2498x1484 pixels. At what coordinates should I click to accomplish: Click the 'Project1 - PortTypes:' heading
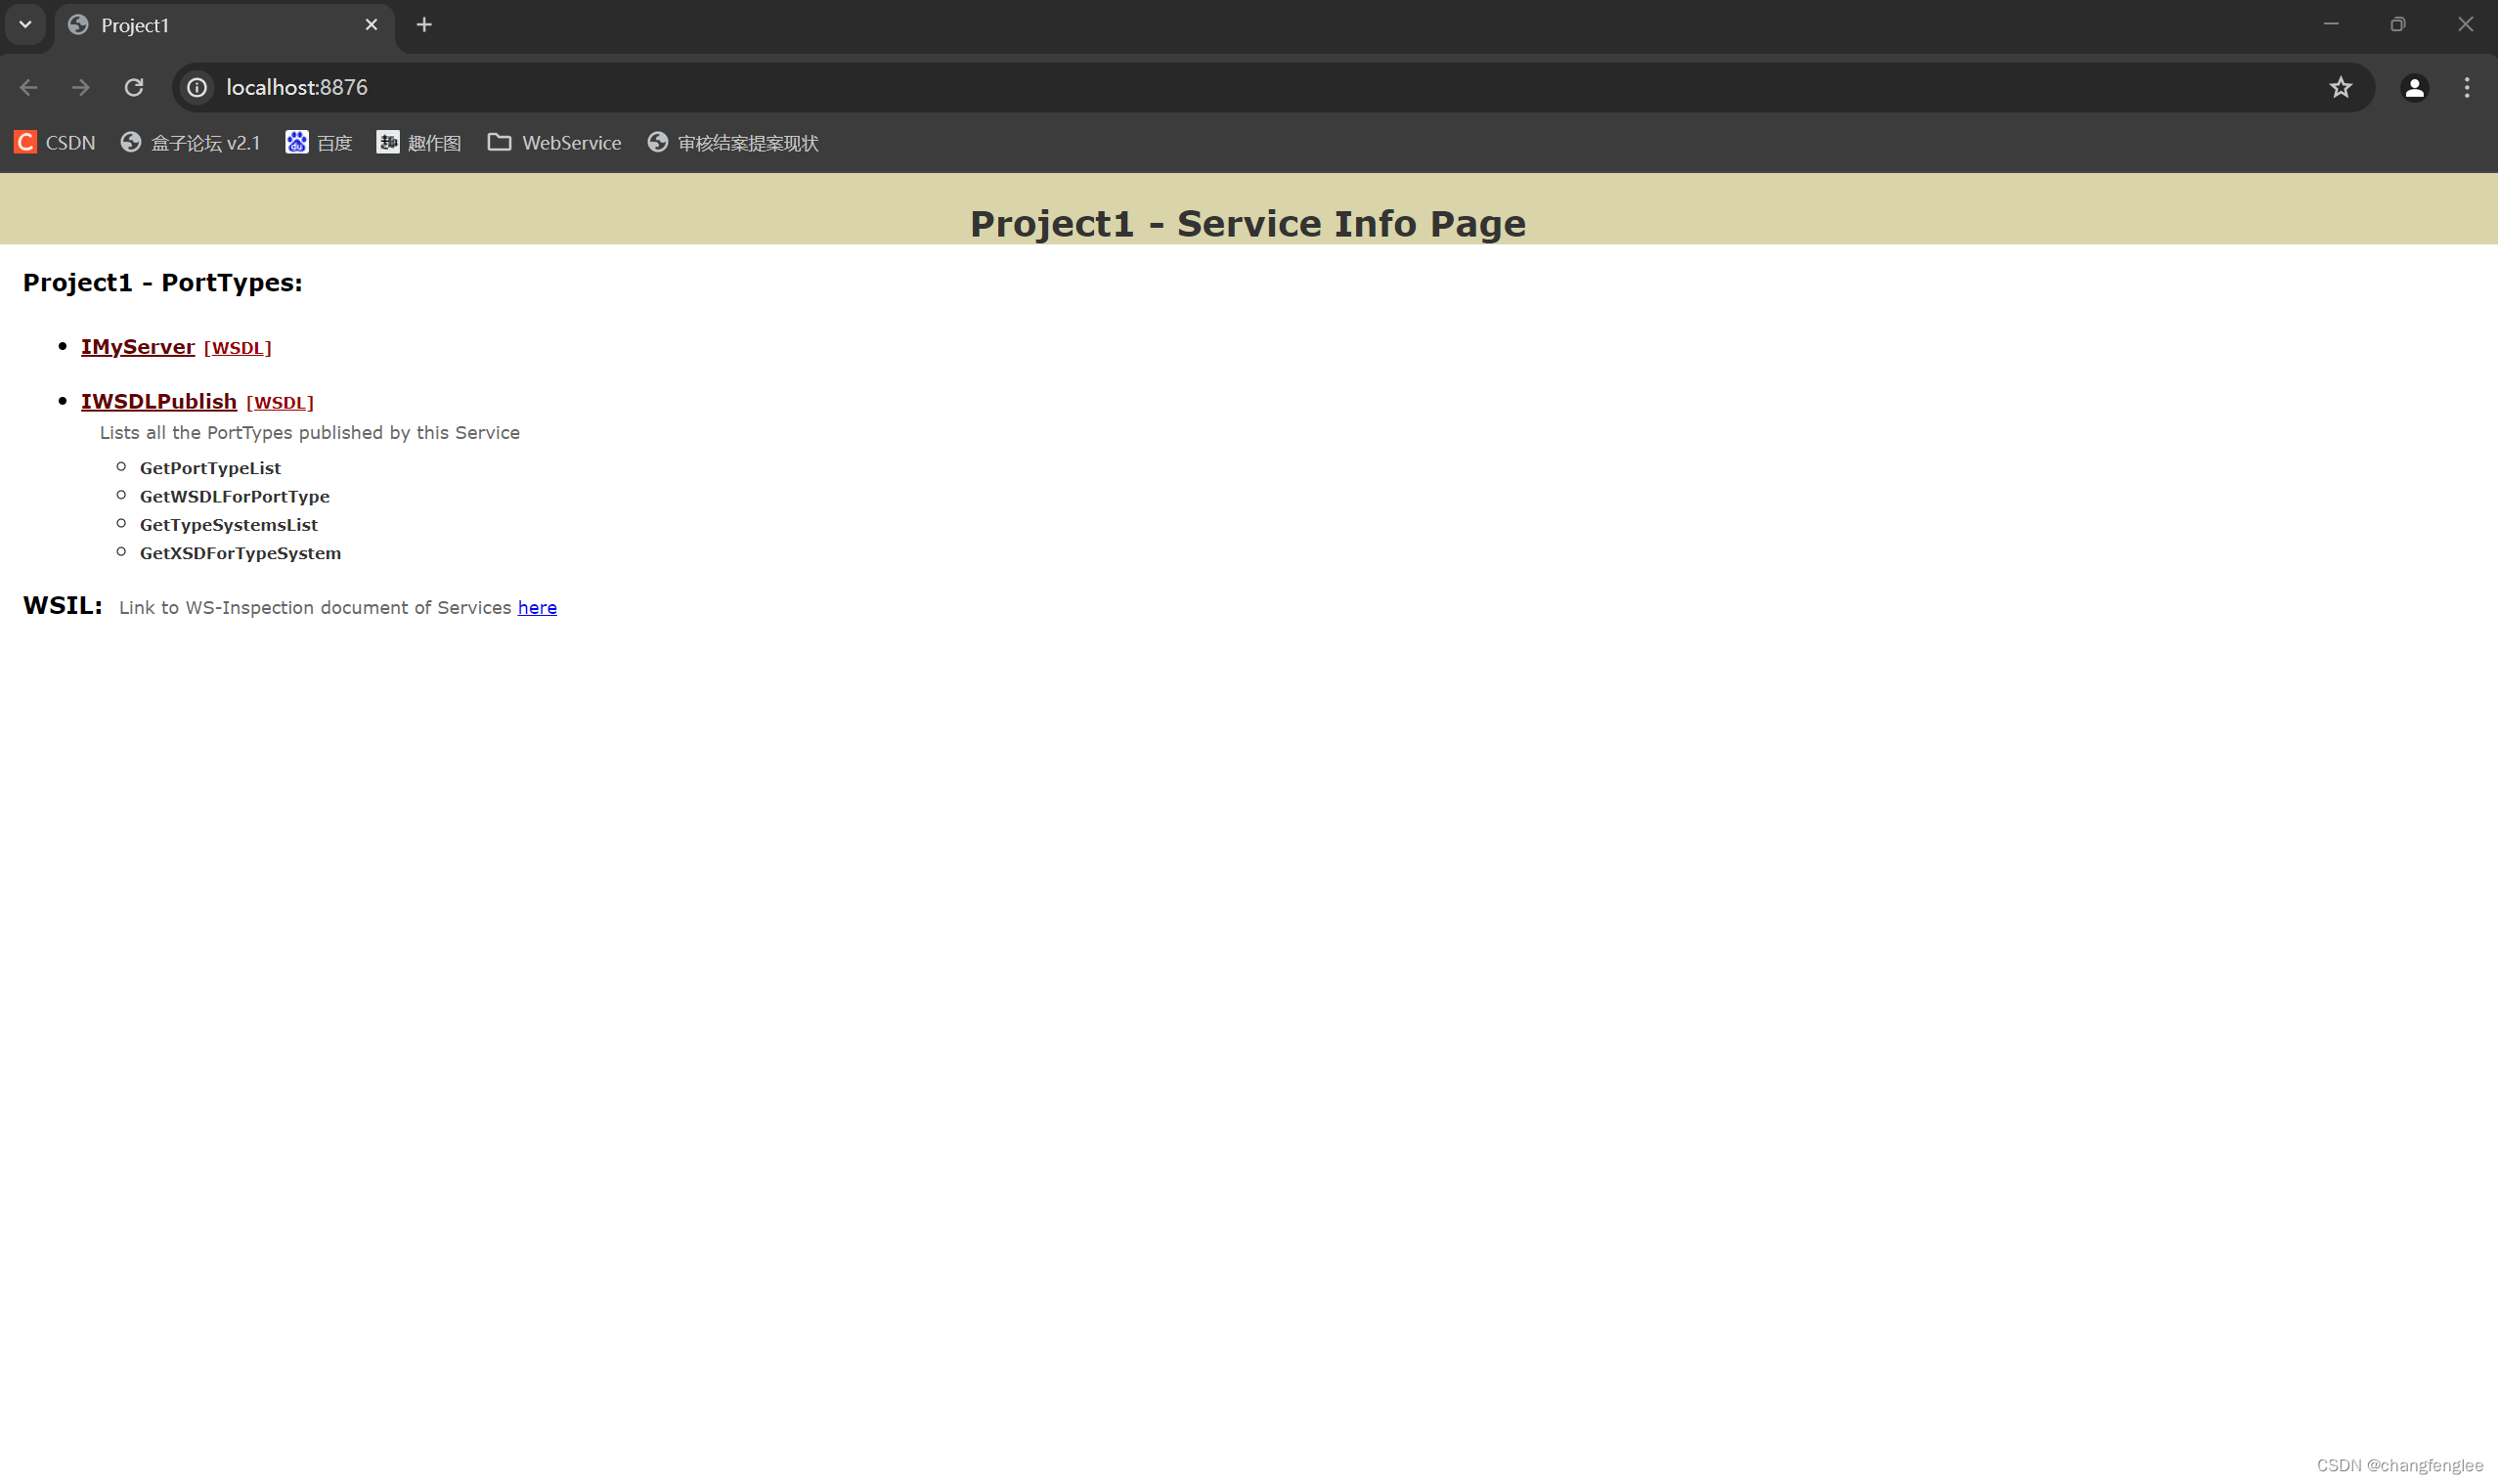tap(162, 283)
